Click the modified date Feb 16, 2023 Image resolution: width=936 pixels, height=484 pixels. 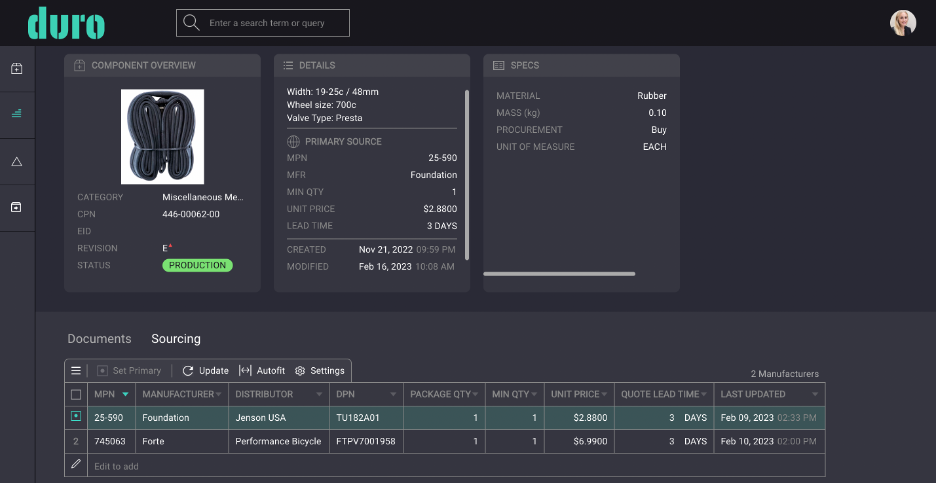[x=385, y=267]
